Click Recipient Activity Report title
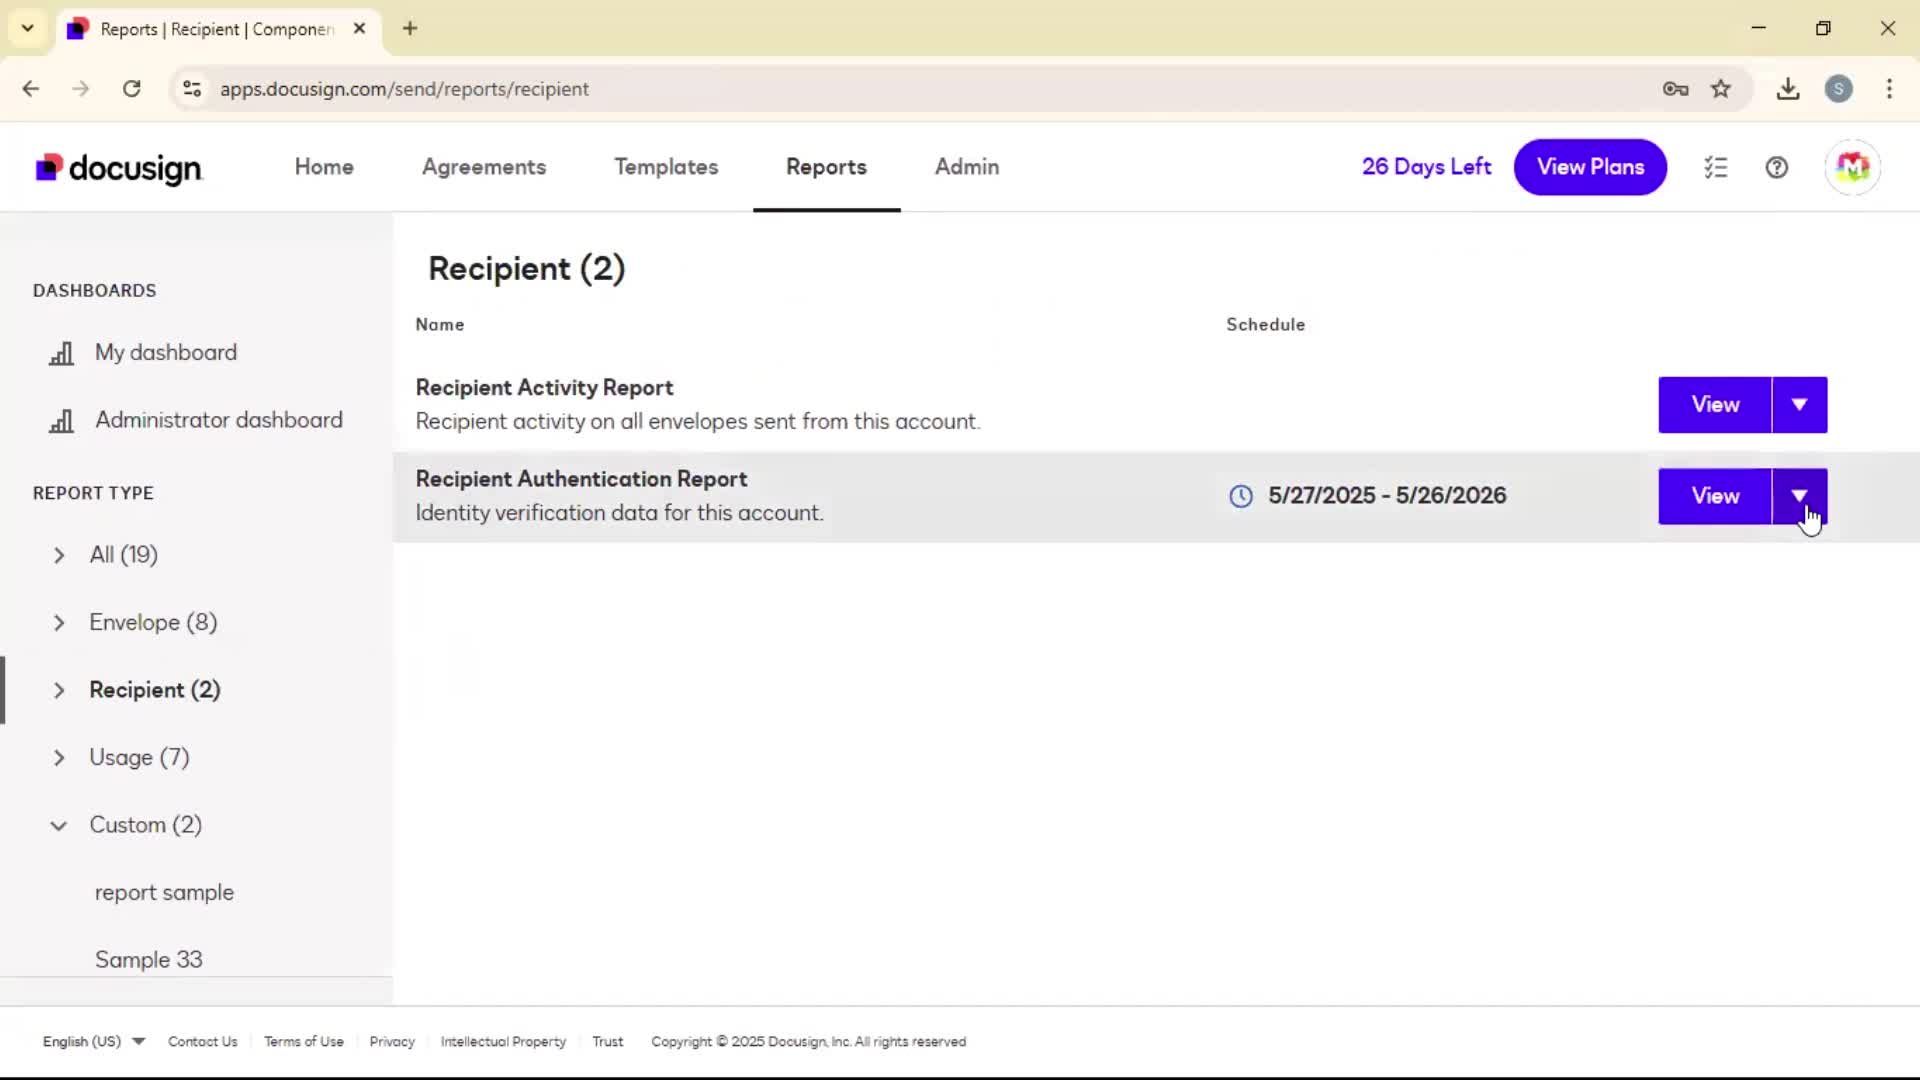1920x1080 pixels. 544,388
